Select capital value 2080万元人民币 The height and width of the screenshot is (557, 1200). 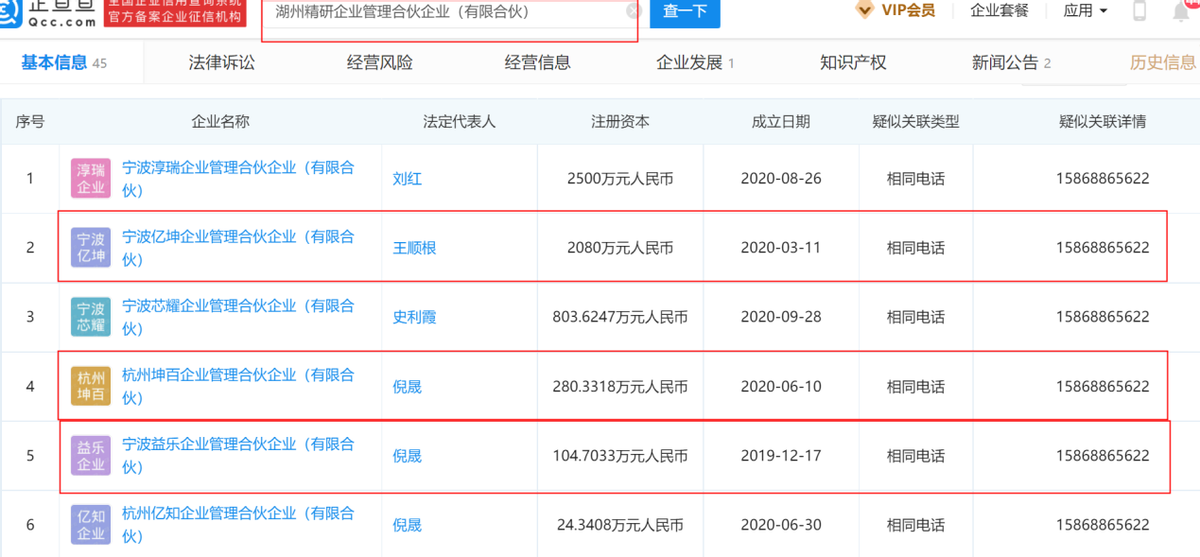[x=620, y=248]
